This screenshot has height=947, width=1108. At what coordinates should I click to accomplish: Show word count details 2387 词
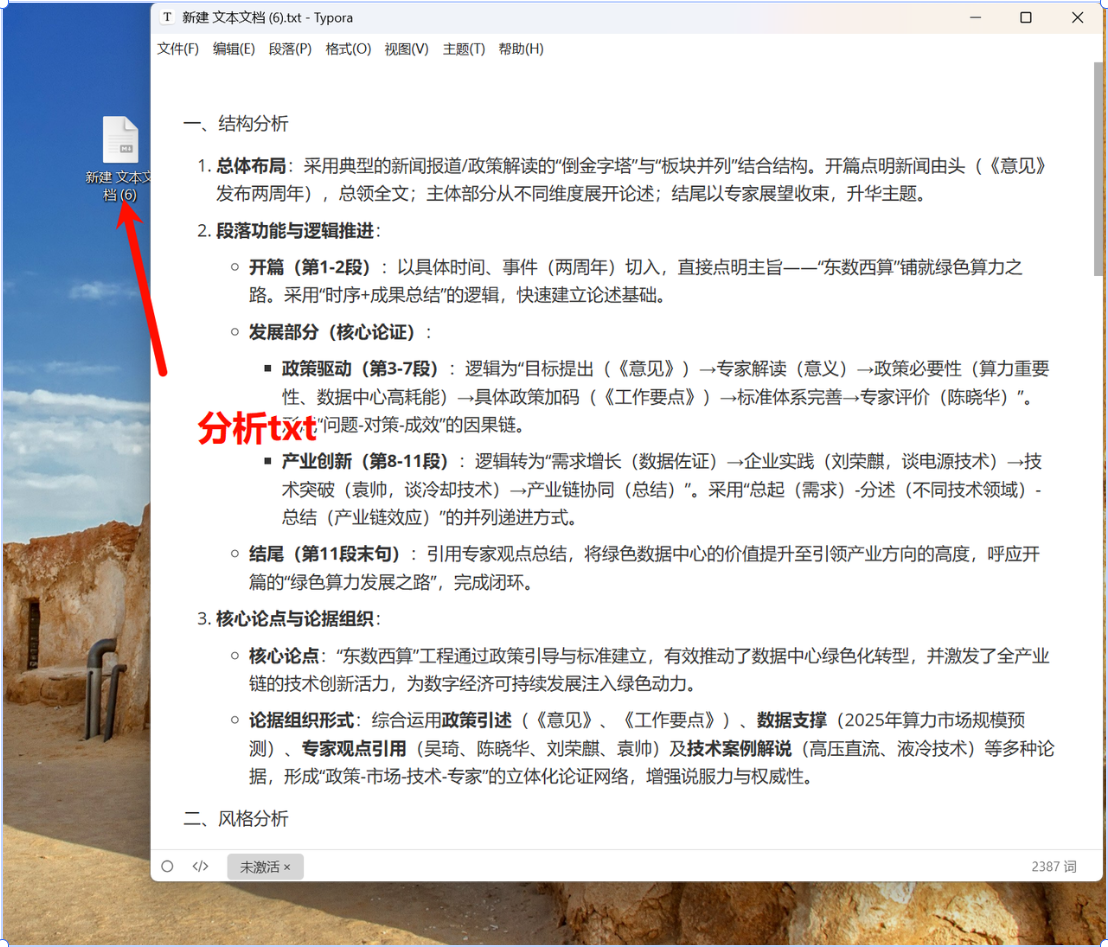pyautogui.click(x=1054, y=866)
